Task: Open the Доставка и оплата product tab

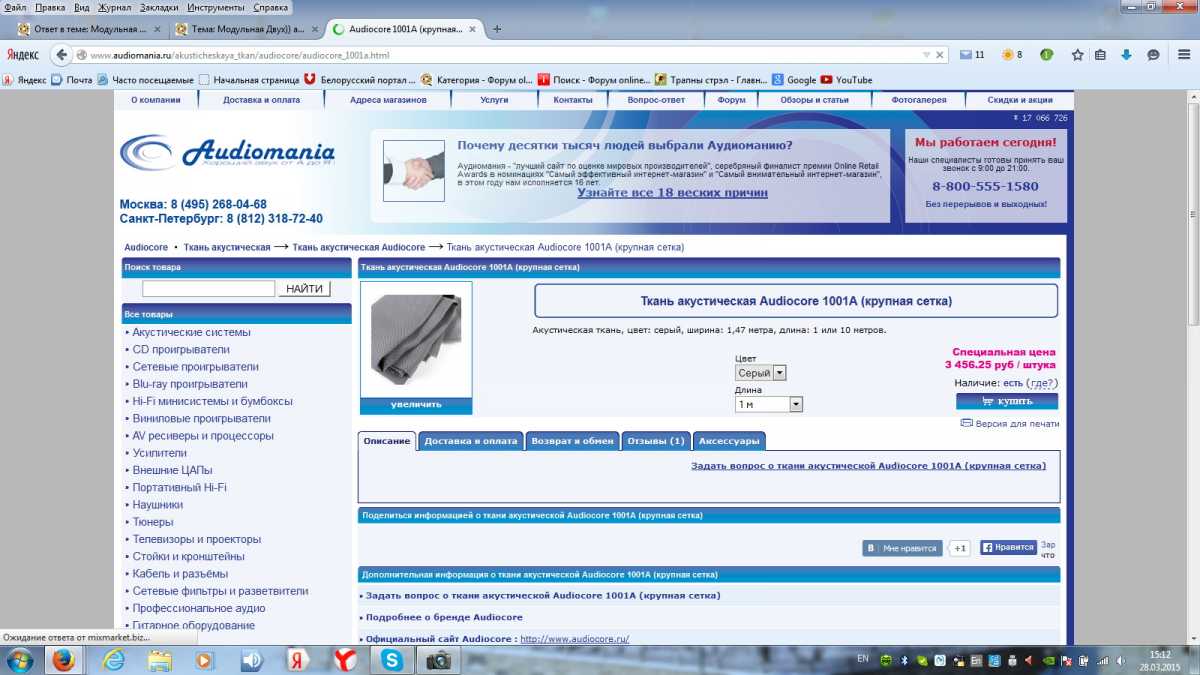Action: 470,441
